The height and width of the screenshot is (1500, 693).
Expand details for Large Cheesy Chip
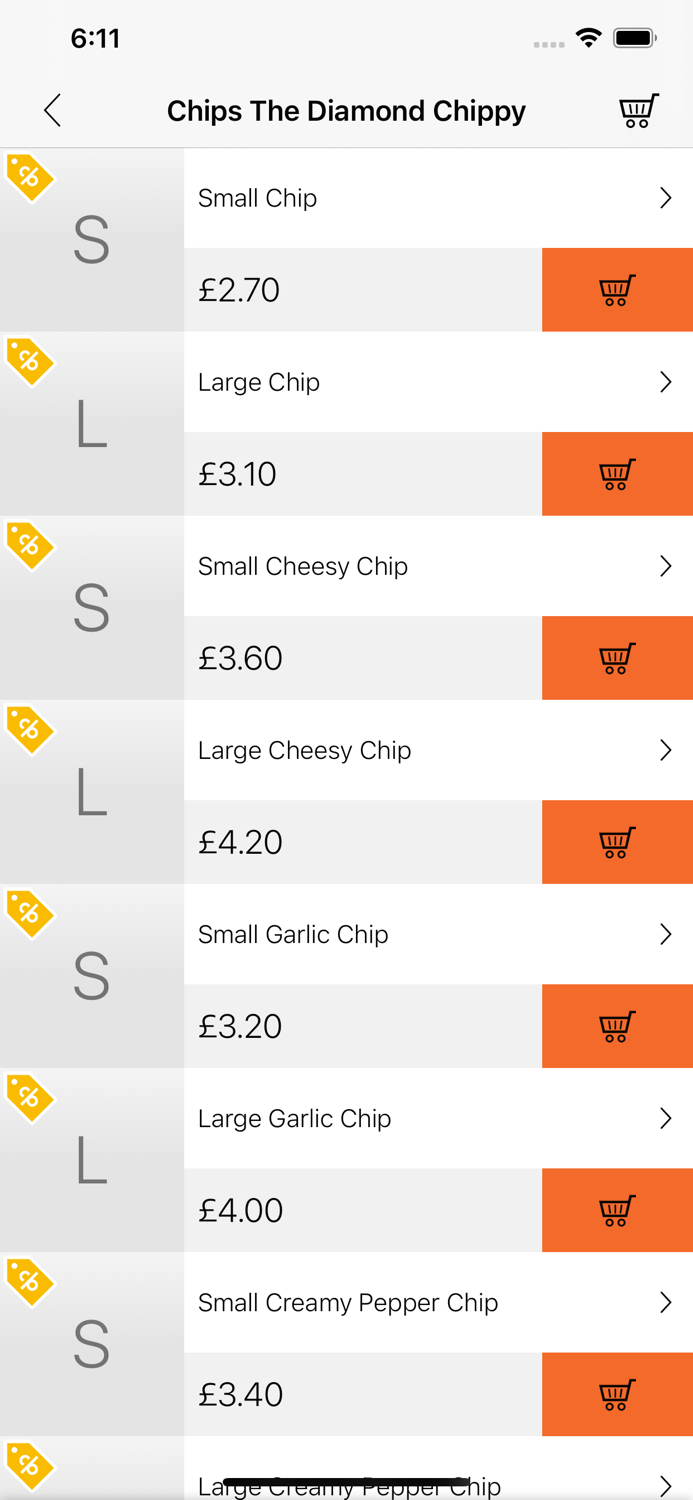click(666, 750)
